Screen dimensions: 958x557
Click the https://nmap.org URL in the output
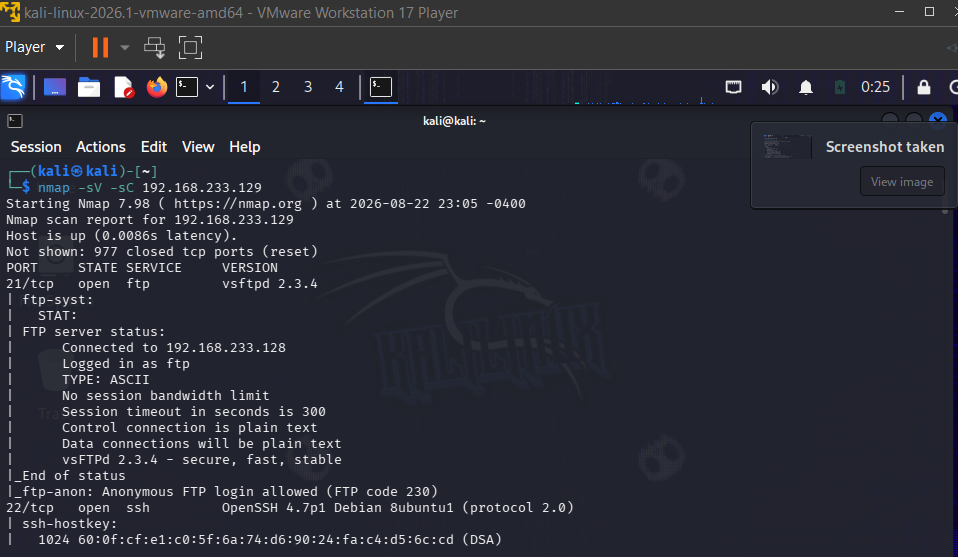point(238,203)
